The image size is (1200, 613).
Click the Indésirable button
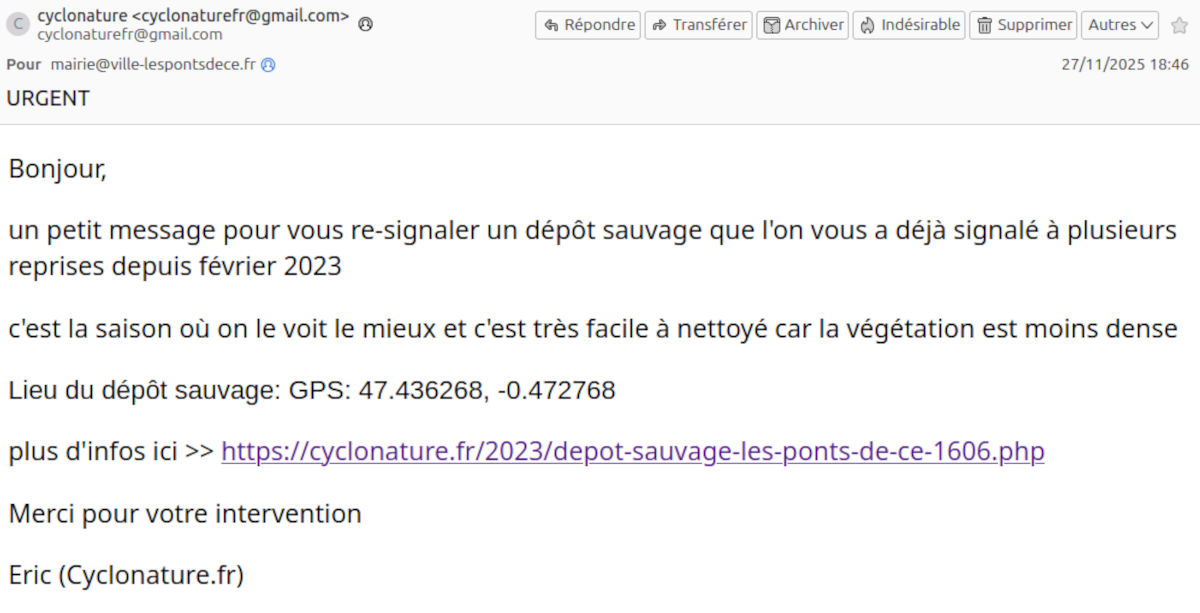pyautogui.click(x=908, y=25)
